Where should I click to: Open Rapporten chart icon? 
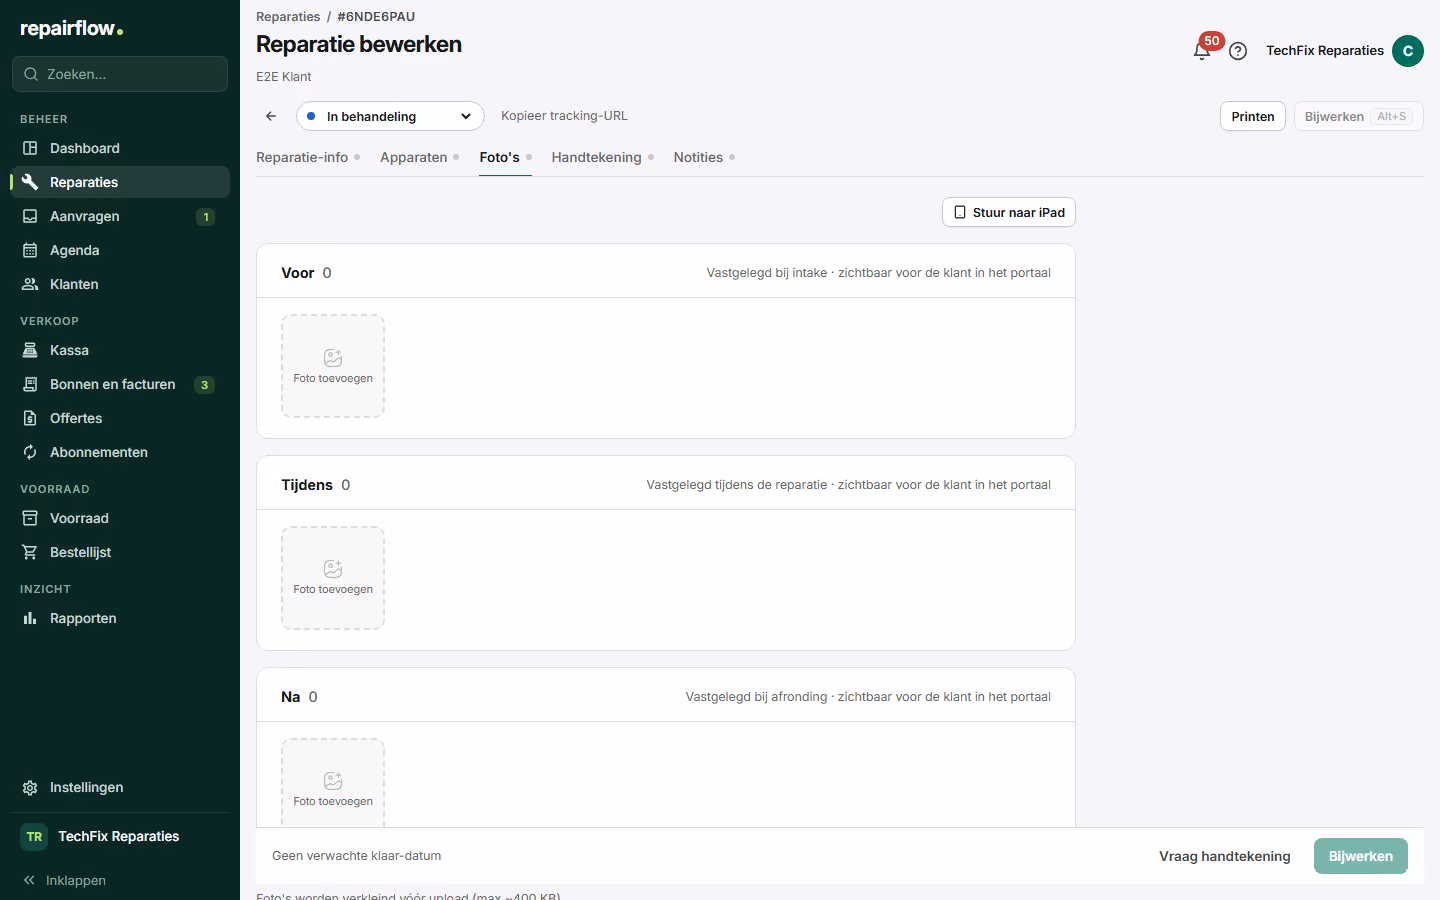(30, 618)
